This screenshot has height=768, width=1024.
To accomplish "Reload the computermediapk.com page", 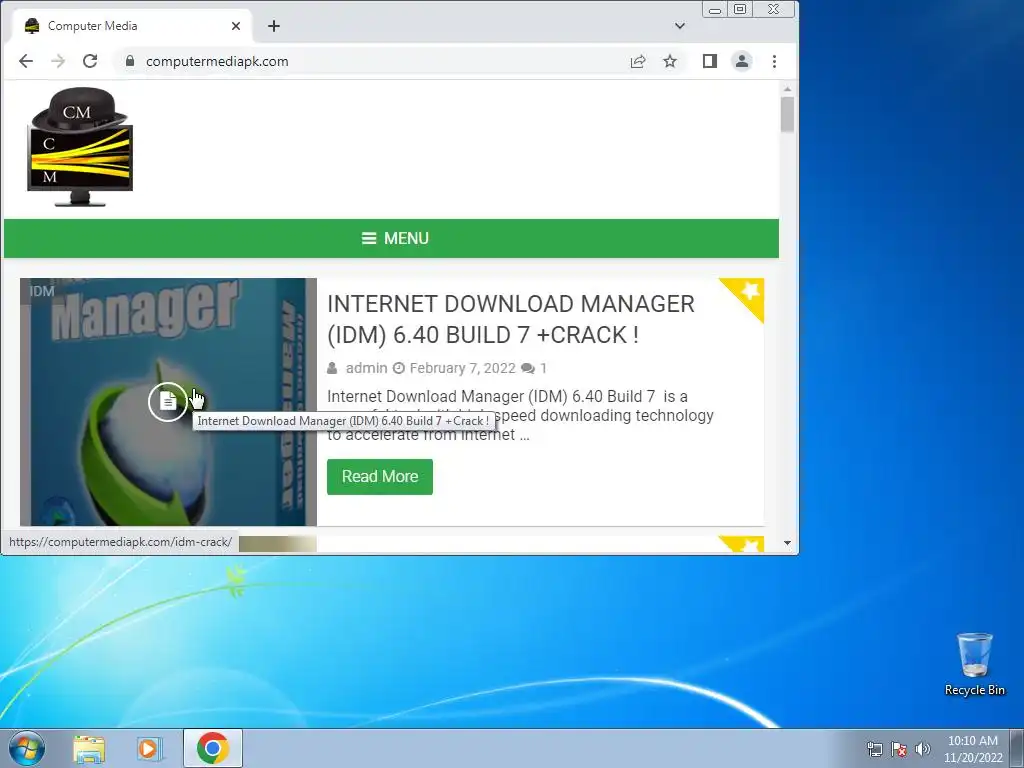I will tap(90, 61).
